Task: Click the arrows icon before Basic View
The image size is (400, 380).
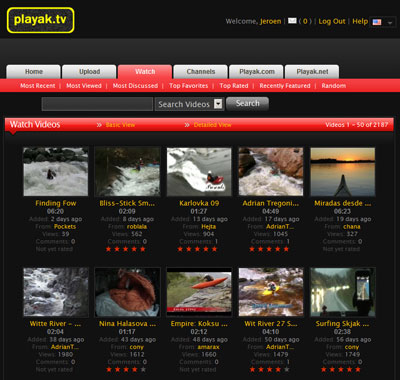Action: pyautogui.click(x=99, y=125)
